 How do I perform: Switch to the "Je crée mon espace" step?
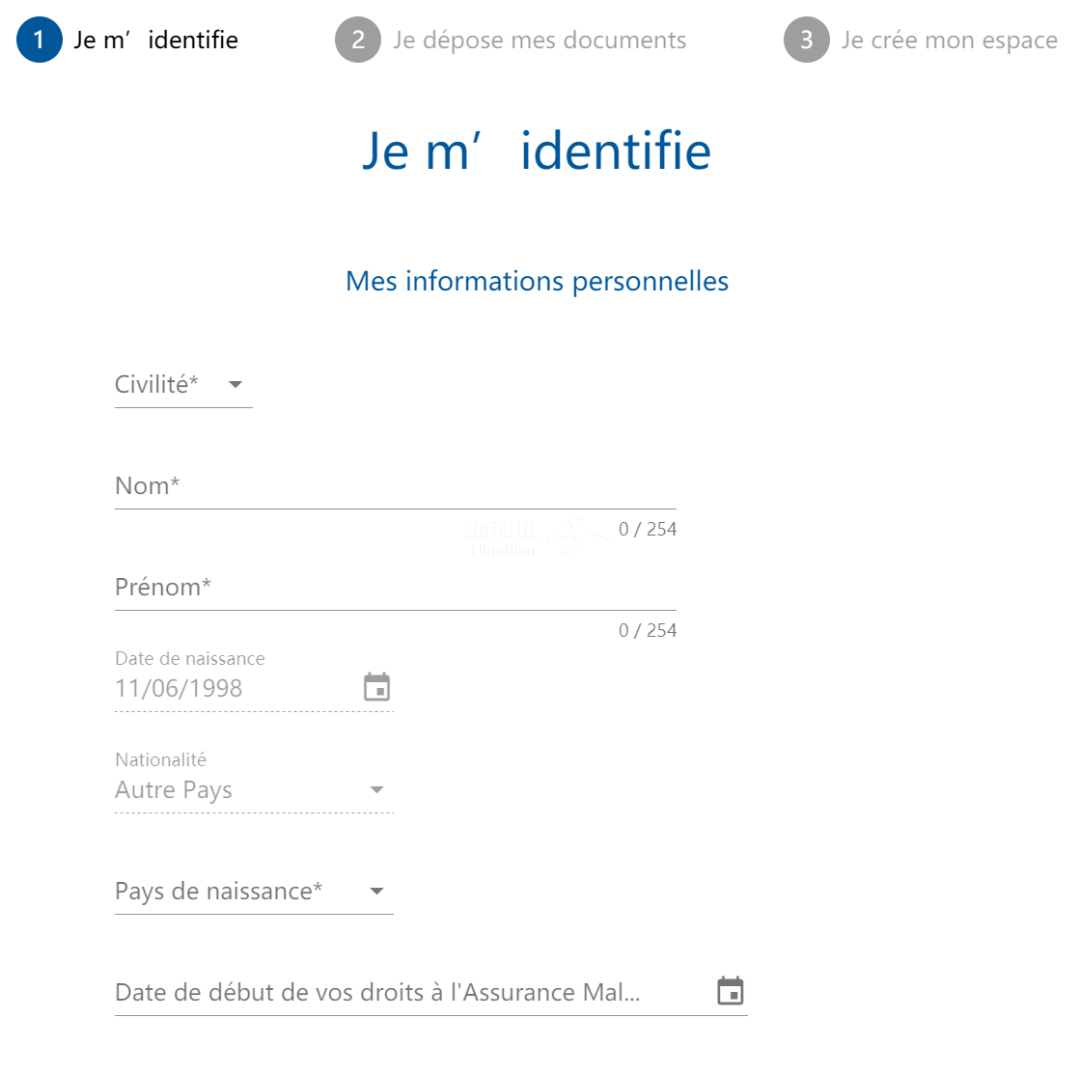click(x=949, y=40)
